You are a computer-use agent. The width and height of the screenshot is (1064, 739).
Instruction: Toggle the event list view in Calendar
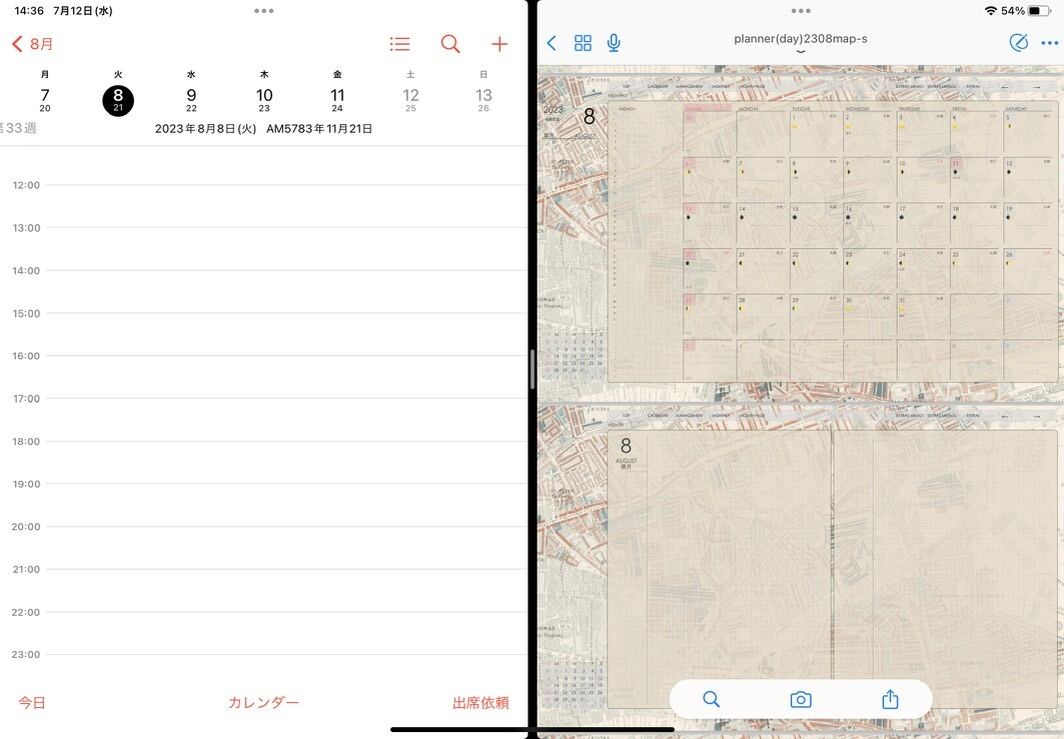(x=400, y=44)
